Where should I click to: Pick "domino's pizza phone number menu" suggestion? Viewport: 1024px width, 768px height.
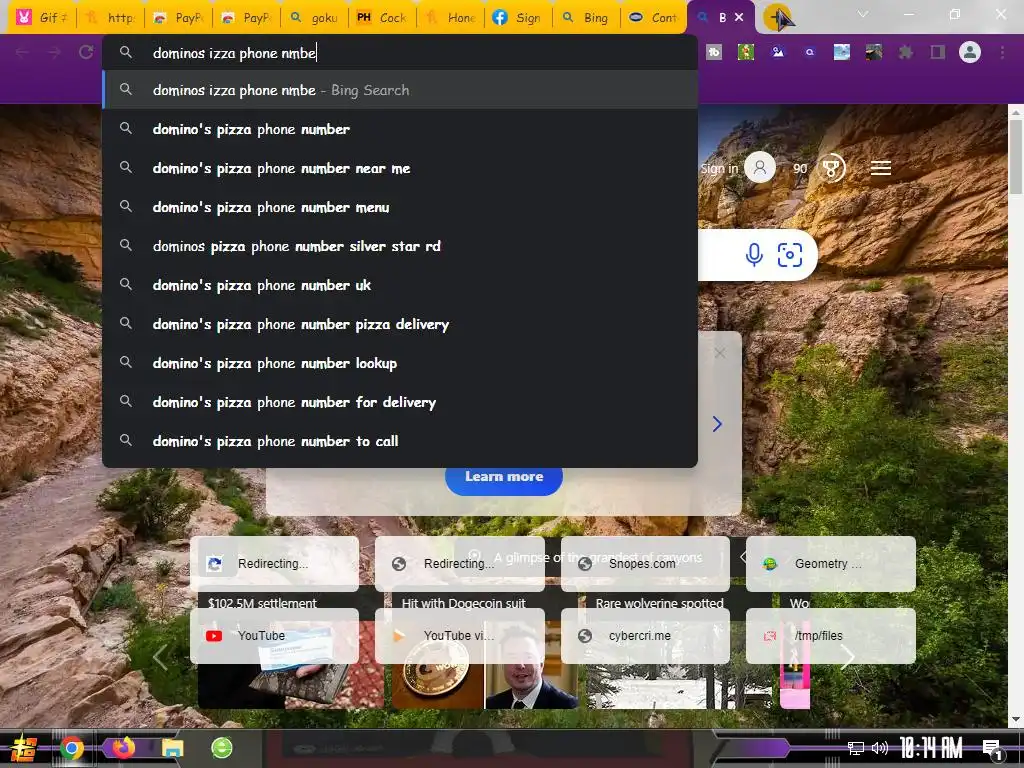(400, 207)
